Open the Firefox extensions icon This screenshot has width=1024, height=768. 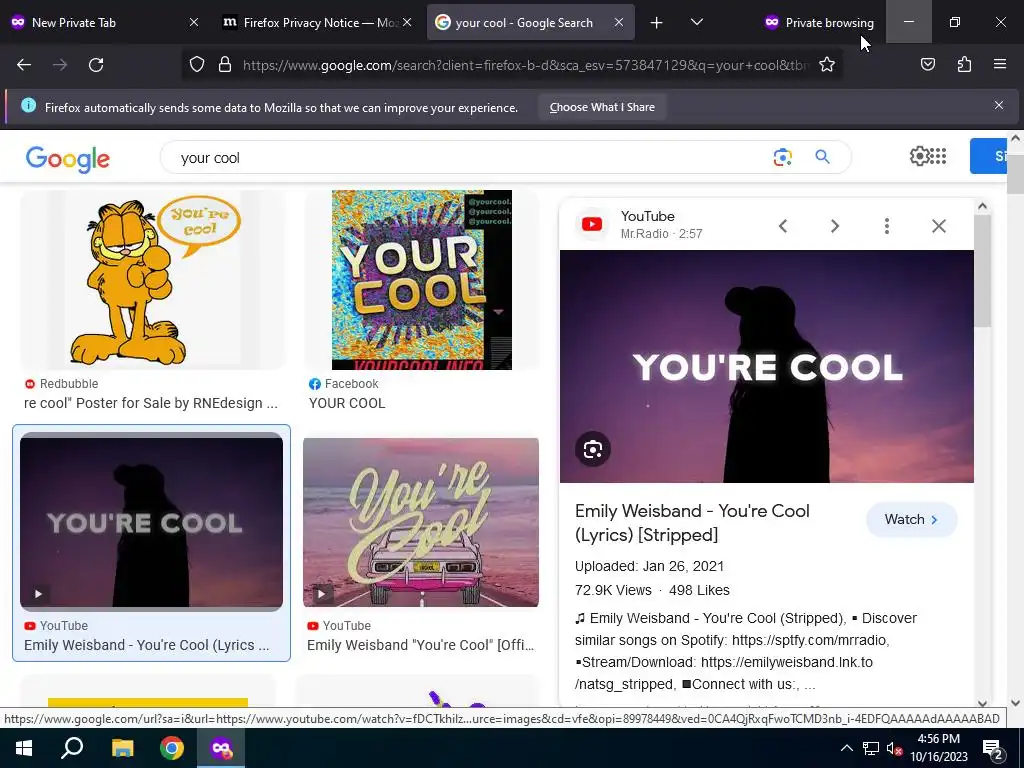(964, 65)
